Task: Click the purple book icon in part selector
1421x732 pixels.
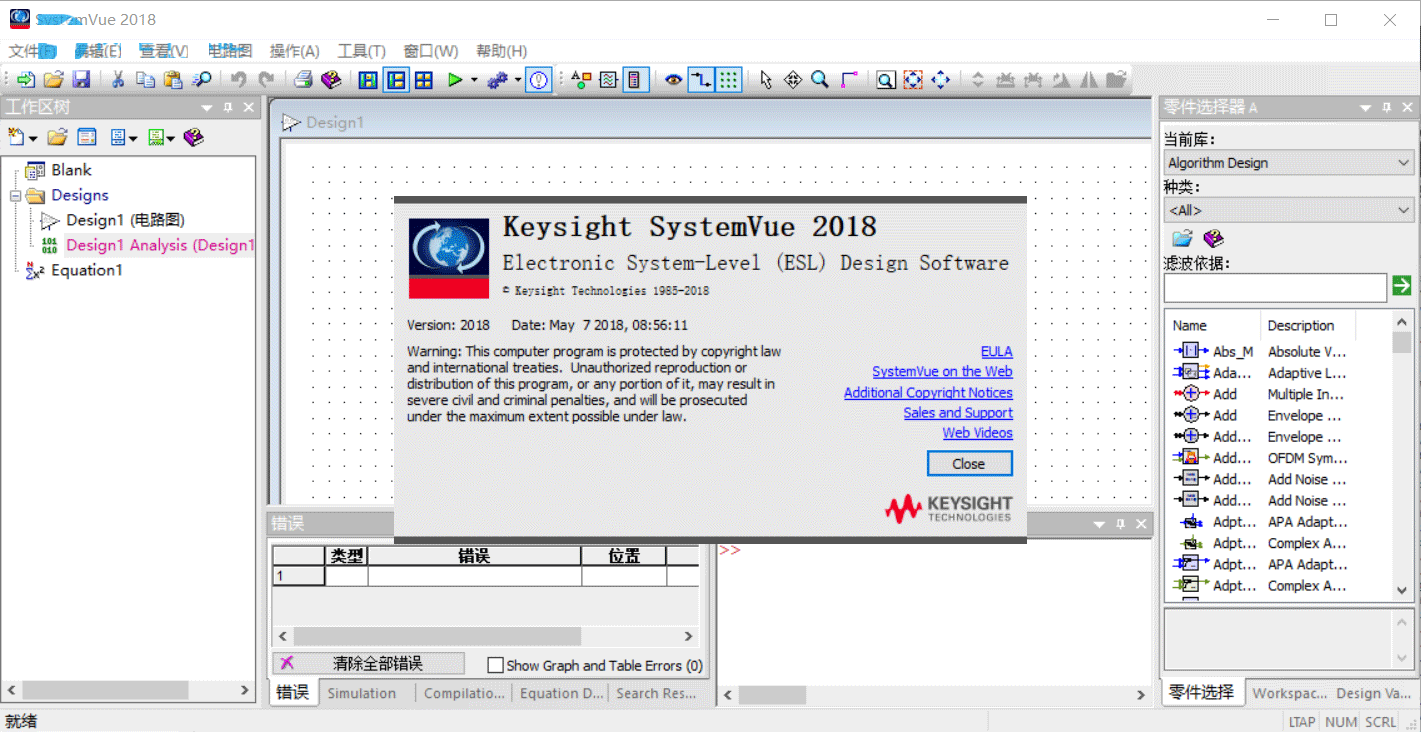Action: click(1213, 238)
